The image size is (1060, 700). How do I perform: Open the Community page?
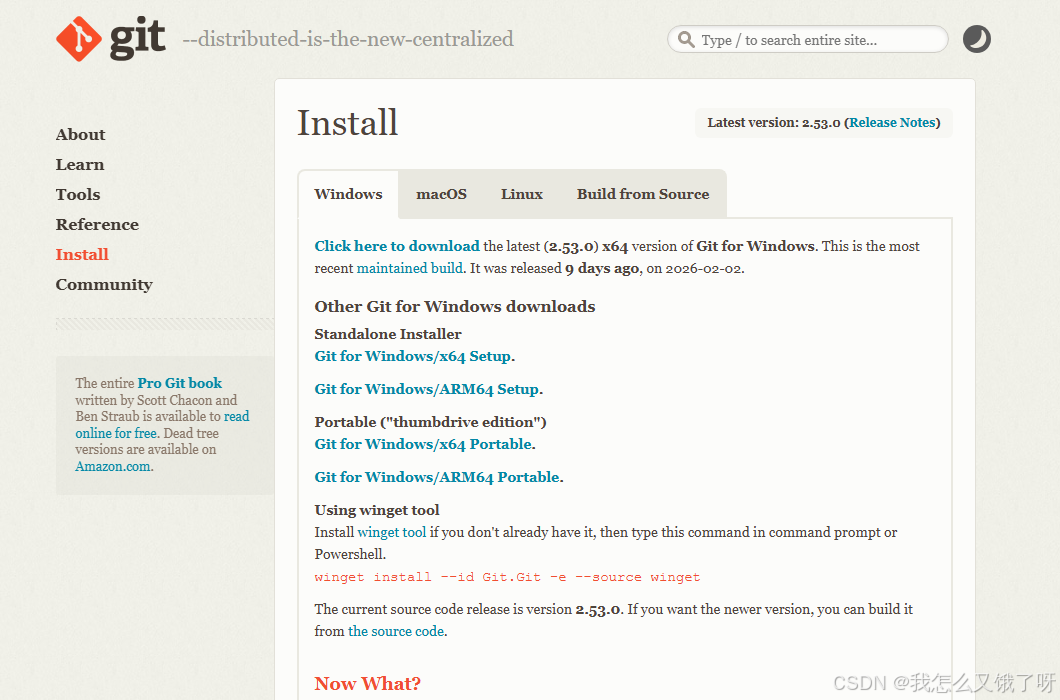104,285
